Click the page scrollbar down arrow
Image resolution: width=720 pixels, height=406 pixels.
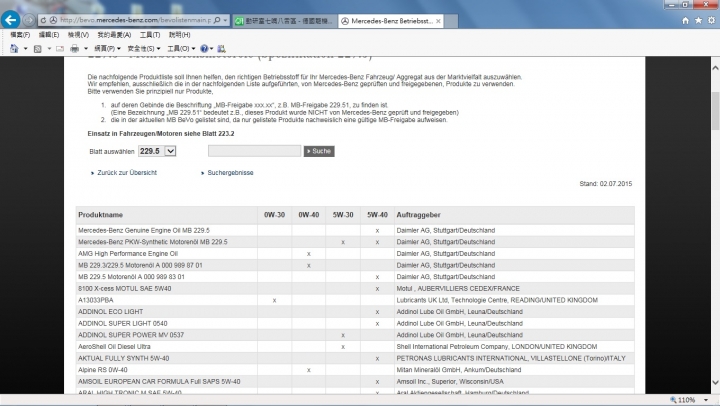pos(715,382)
